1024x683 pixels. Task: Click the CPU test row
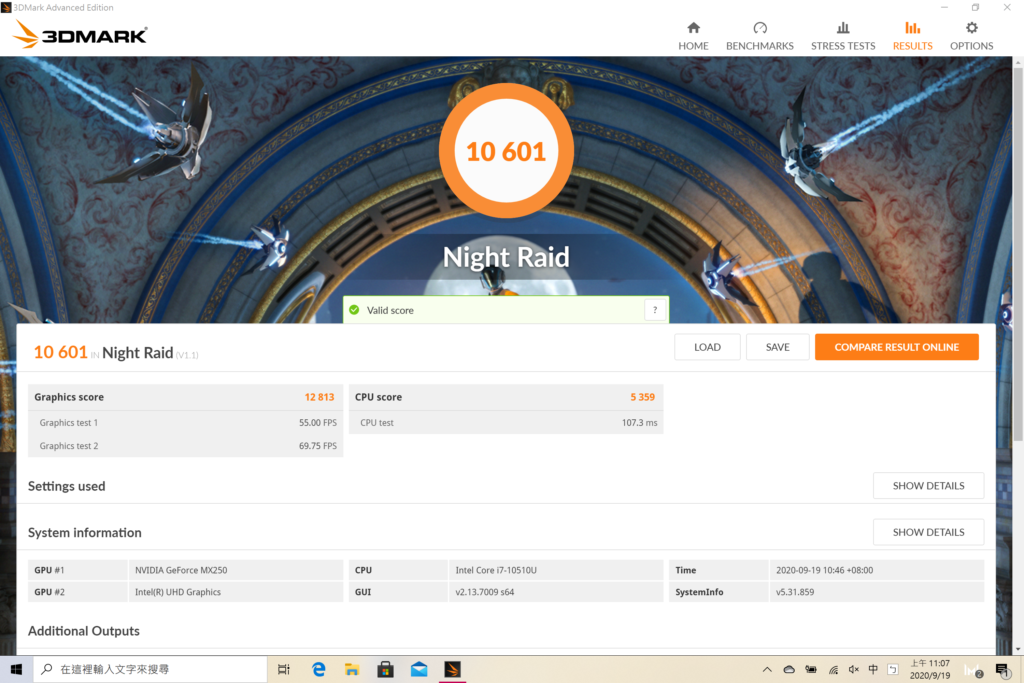tap(506, 422)
